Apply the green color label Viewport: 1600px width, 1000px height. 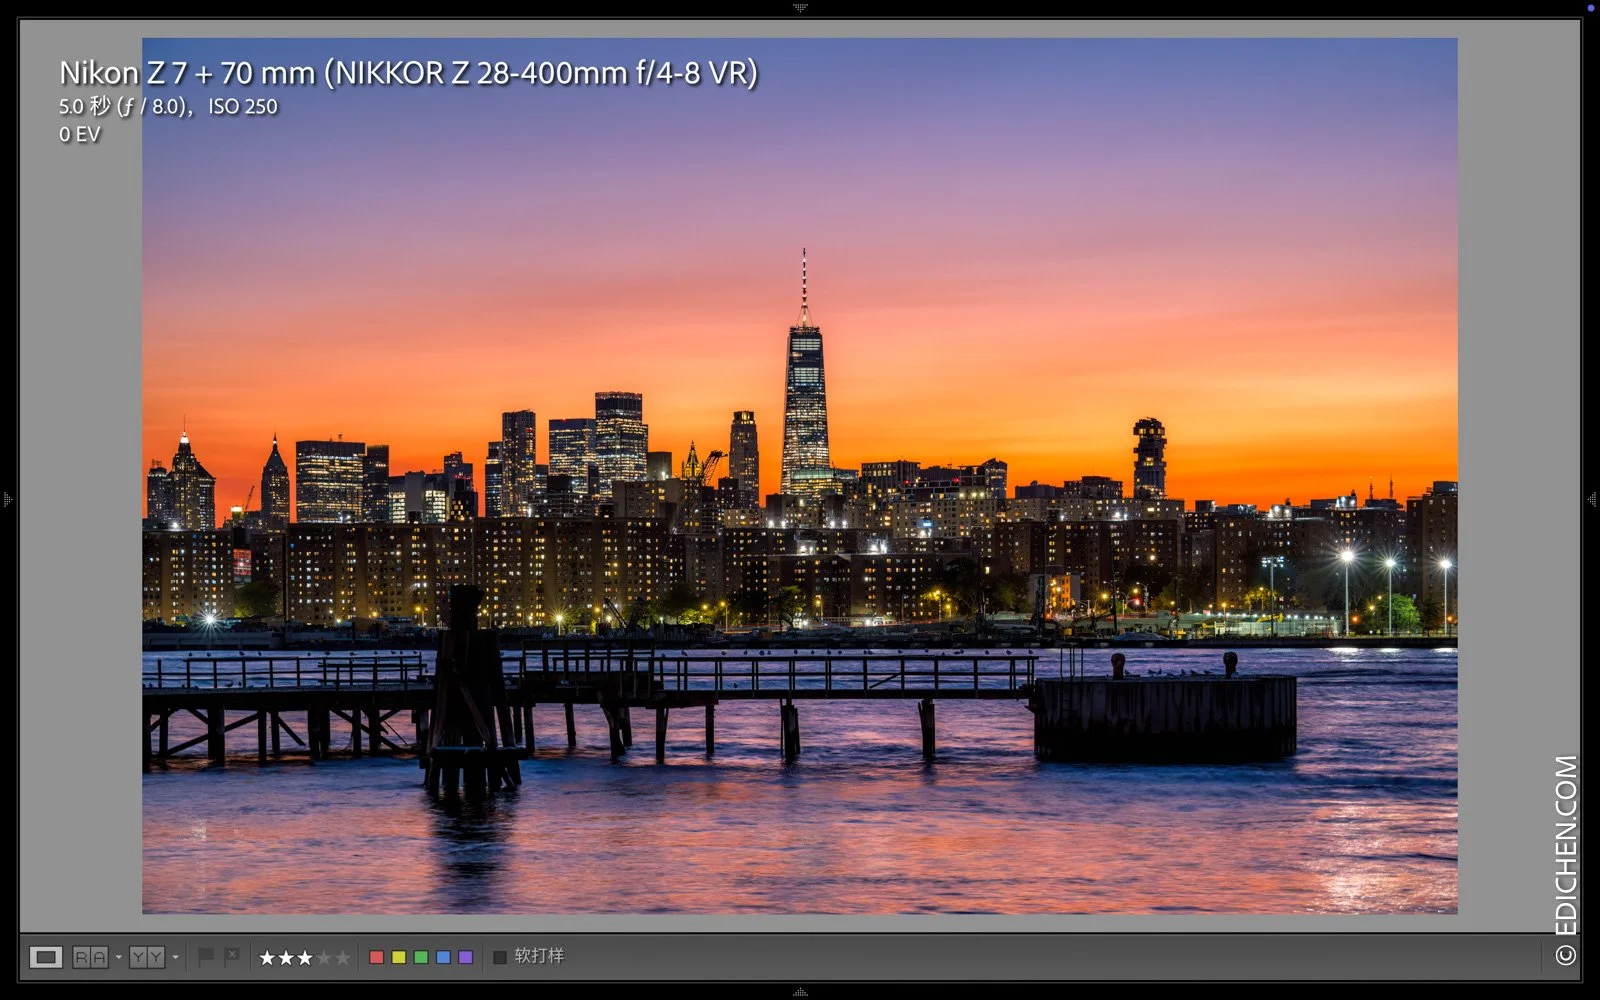pyautogui.click(x=421, y=957)
